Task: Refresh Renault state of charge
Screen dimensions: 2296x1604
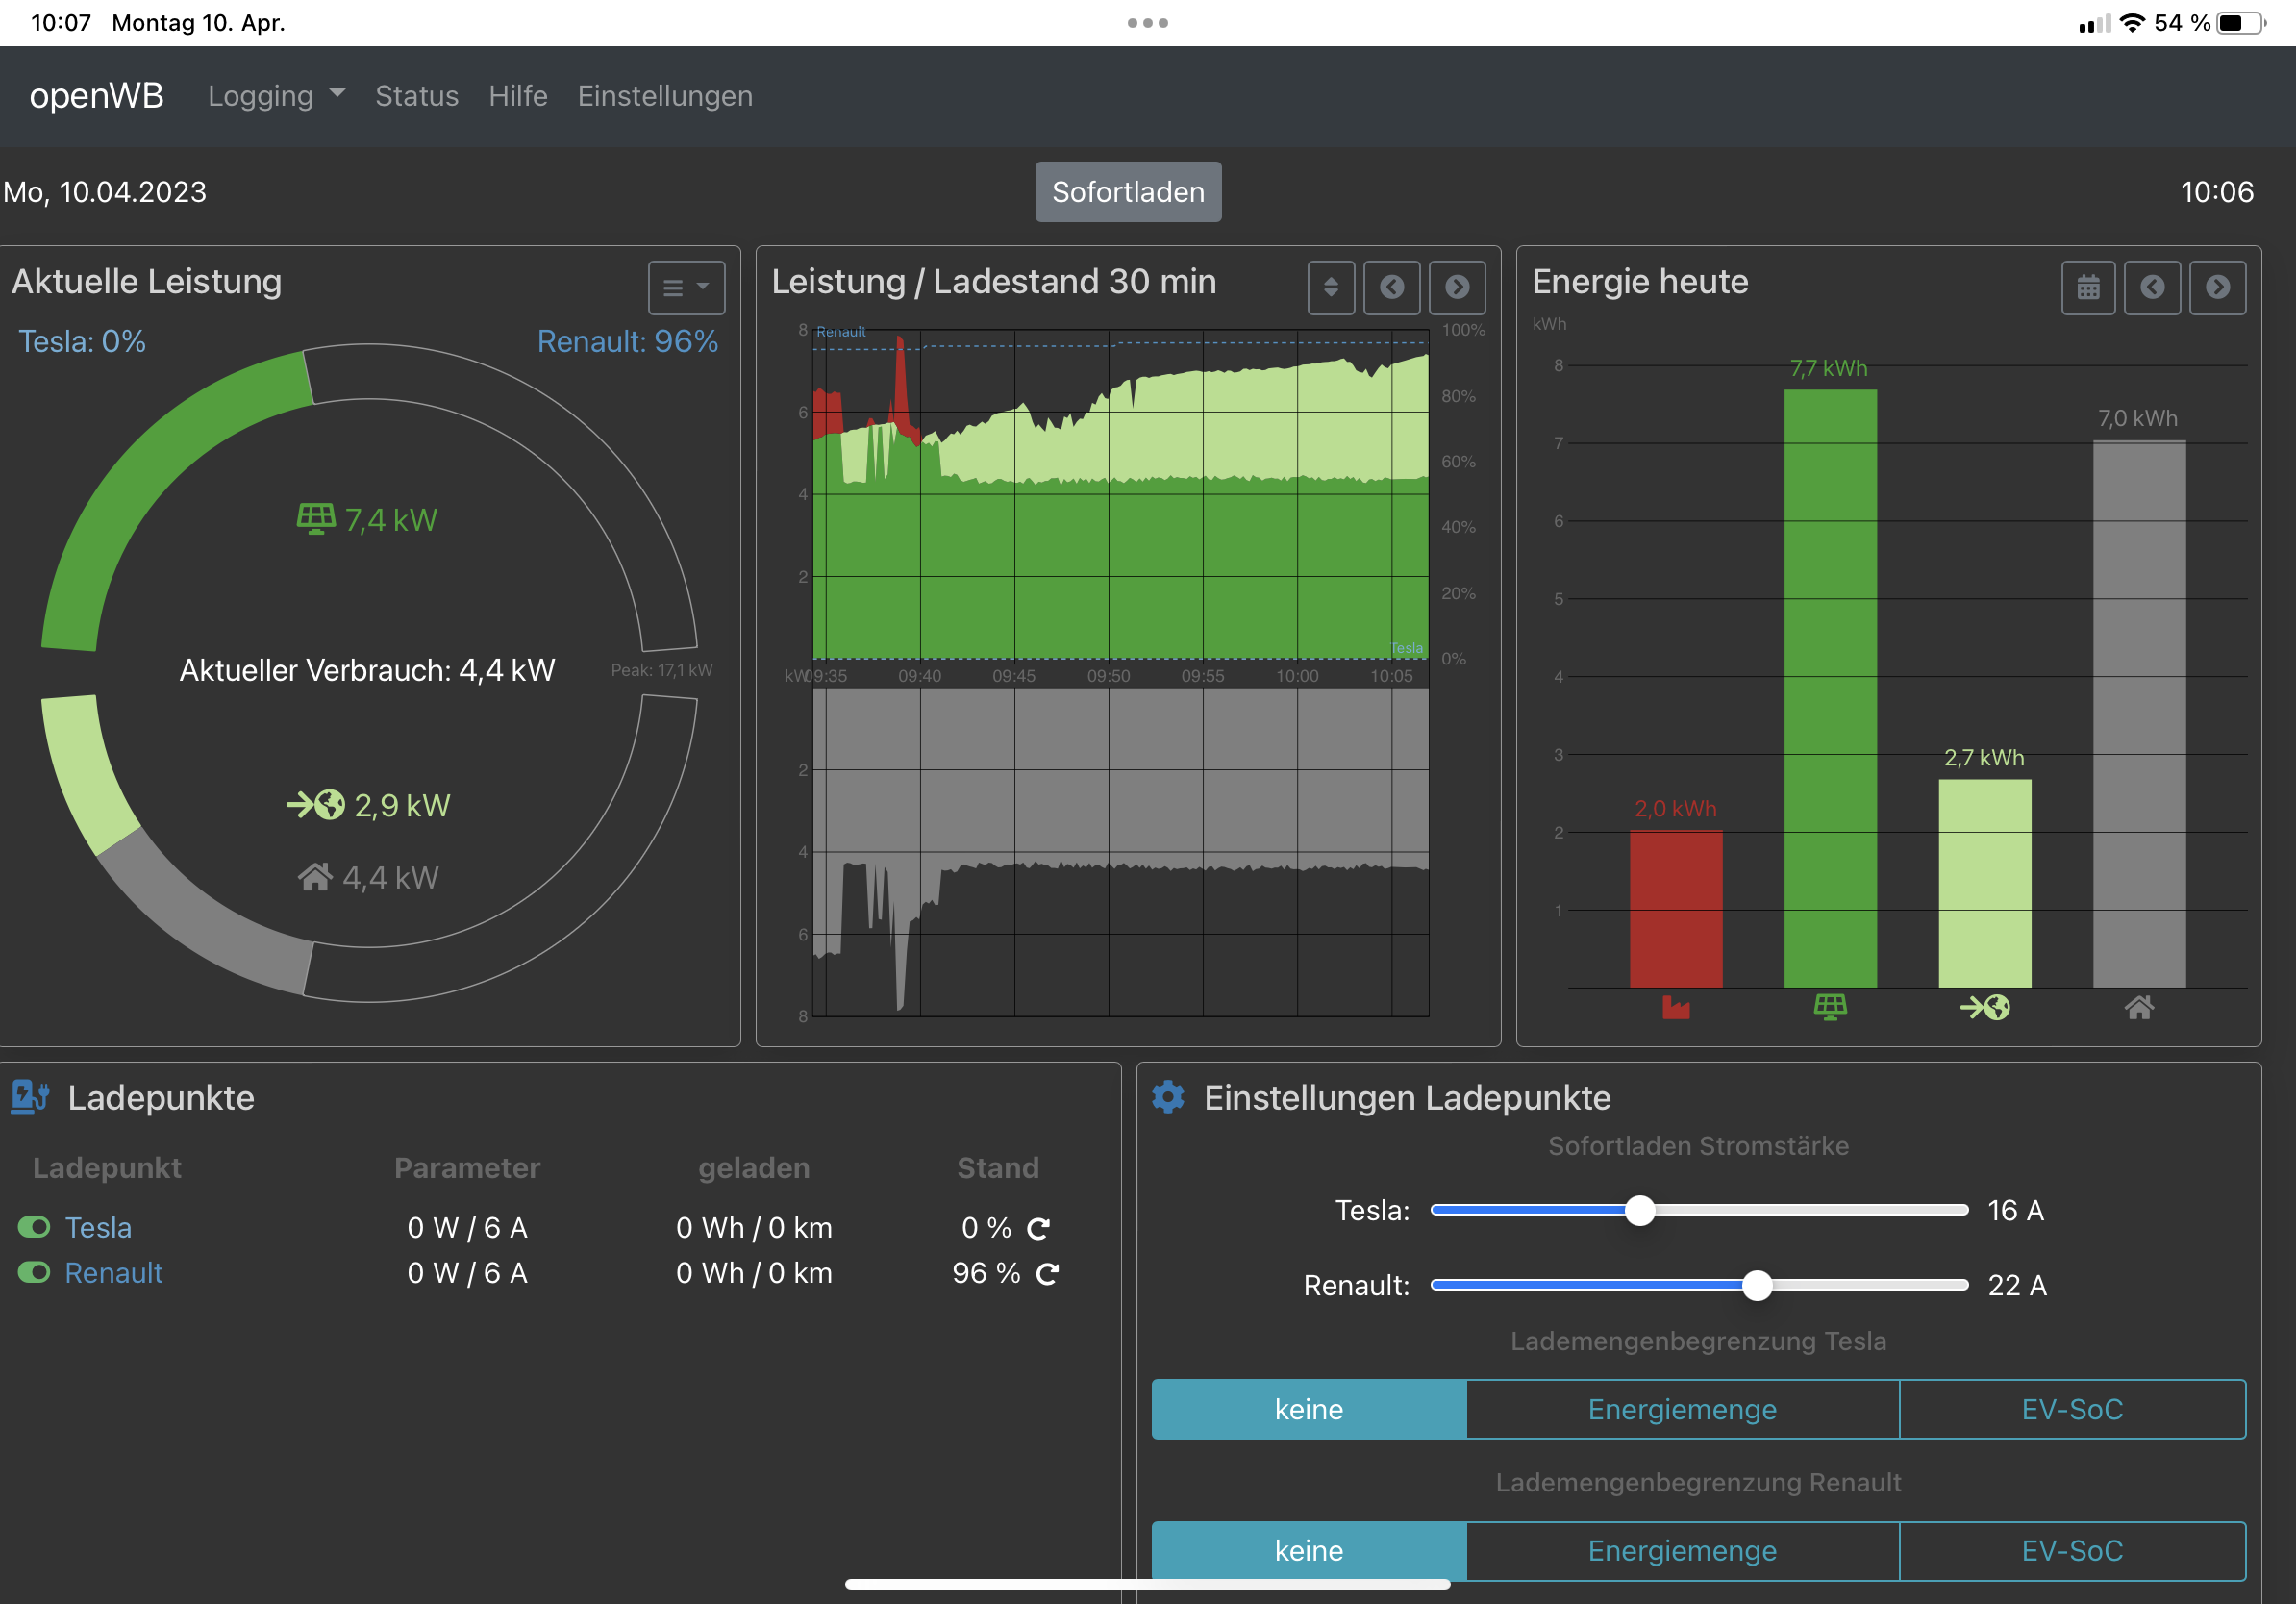Action: click(1047, 1273)
